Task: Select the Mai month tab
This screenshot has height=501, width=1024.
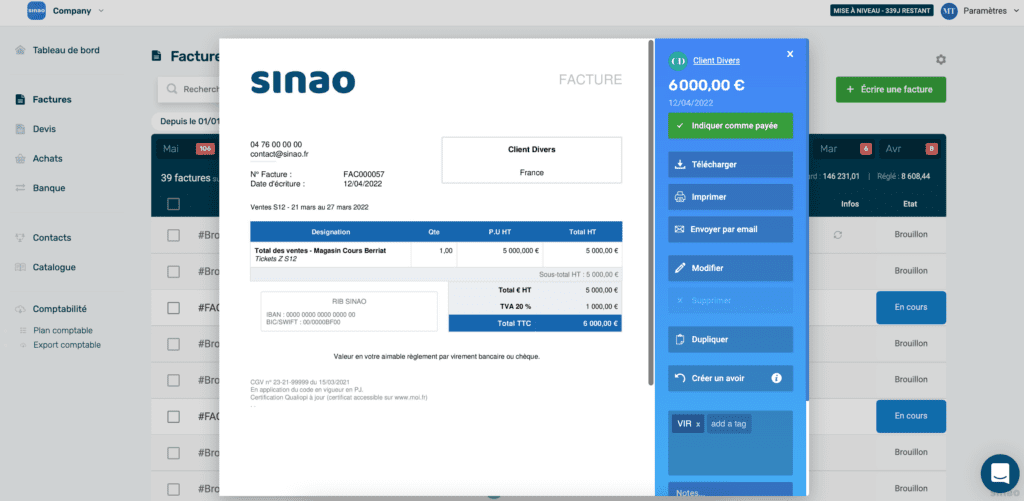Action: (188, 149)
